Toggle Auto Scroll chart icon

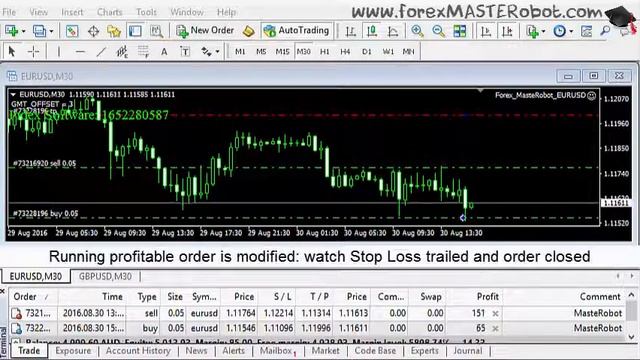(486, 31)
